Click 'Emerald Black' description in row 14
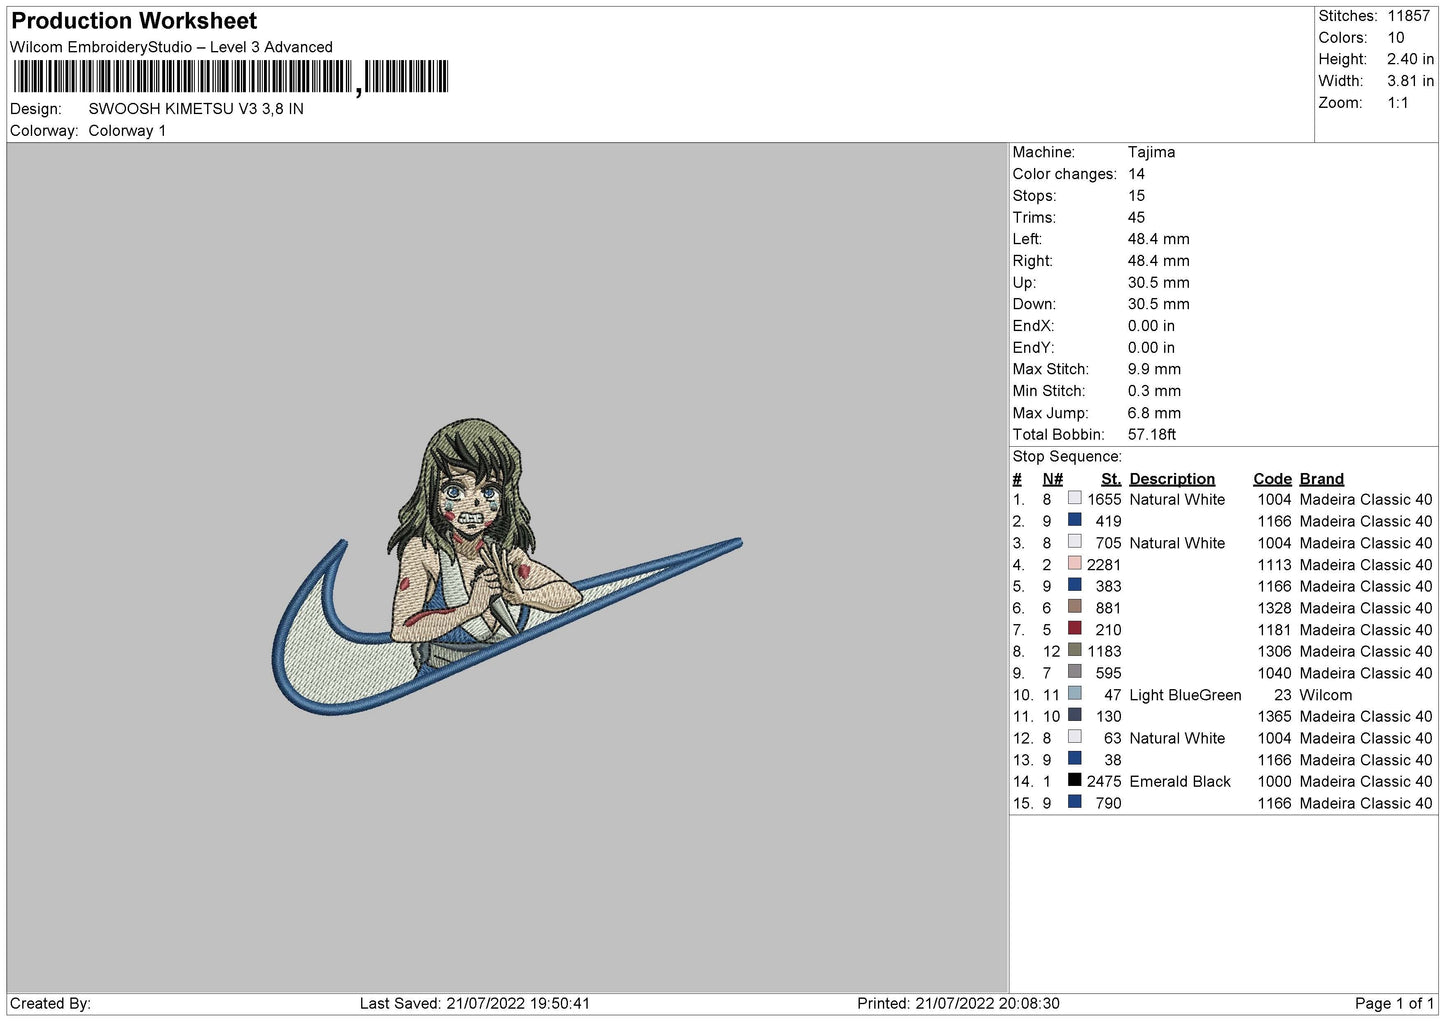Viewport: 1445px width, 1021px height. click(x=1180, y=782)
